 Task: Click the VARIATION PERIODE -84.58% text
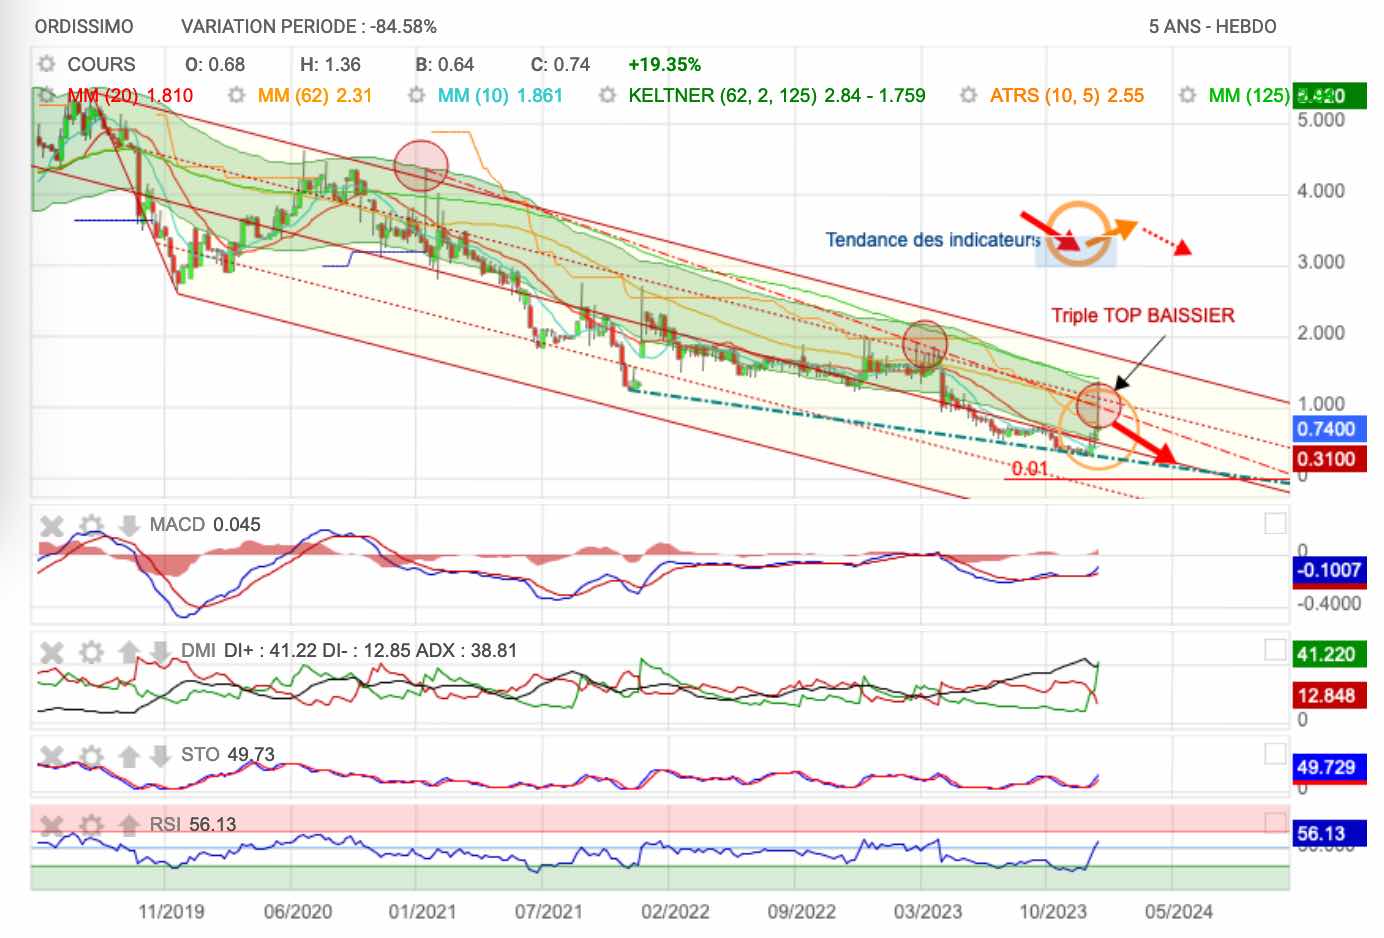coord(309,26)
